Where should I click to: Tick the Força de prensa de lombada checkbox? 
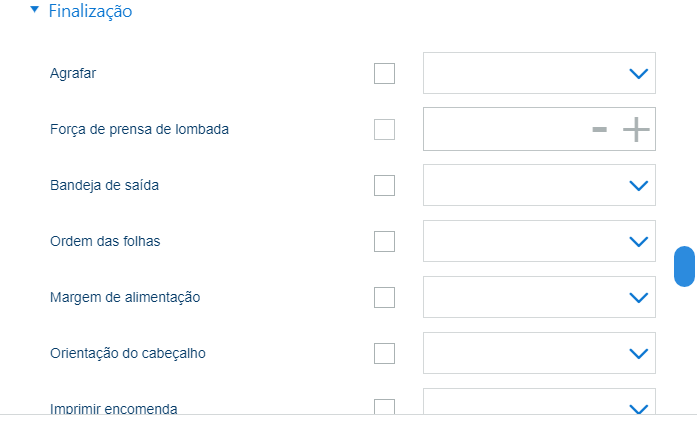(384, 130)
